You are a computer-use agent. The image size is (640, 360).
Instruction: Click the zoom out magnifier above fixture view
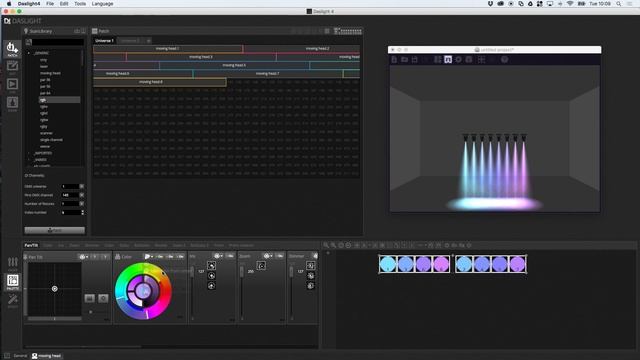[333, 245]
